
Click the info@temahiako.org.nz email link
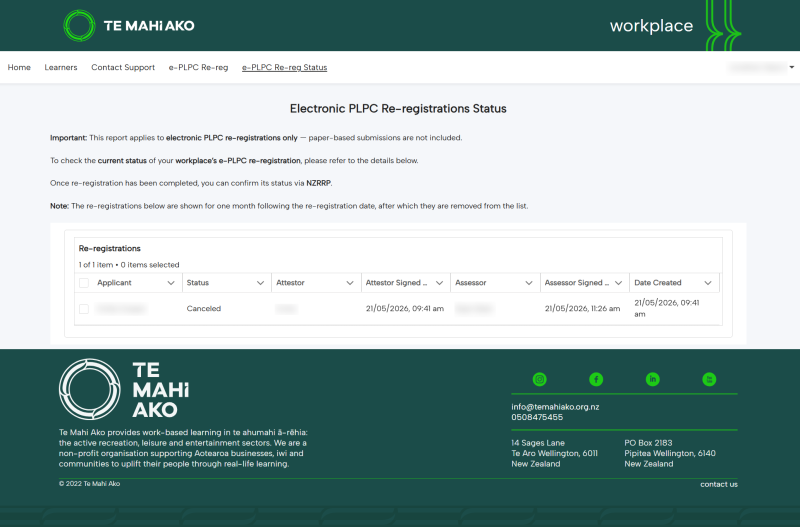pyautogui.click(x=555, y=407)
